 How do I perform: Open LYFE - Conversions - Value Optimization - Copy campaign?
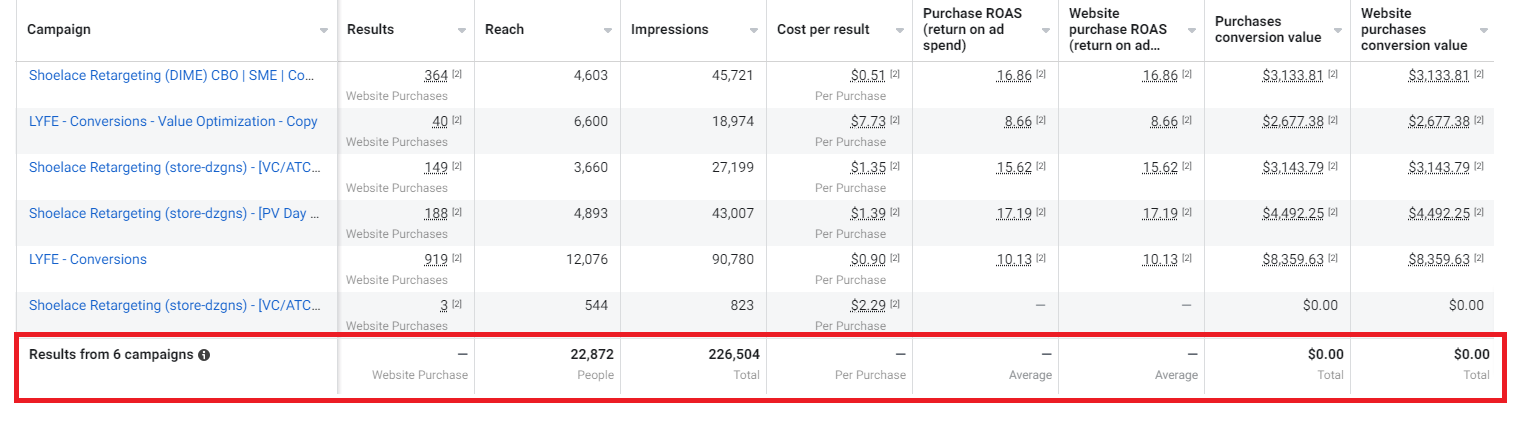click(173, 121)
